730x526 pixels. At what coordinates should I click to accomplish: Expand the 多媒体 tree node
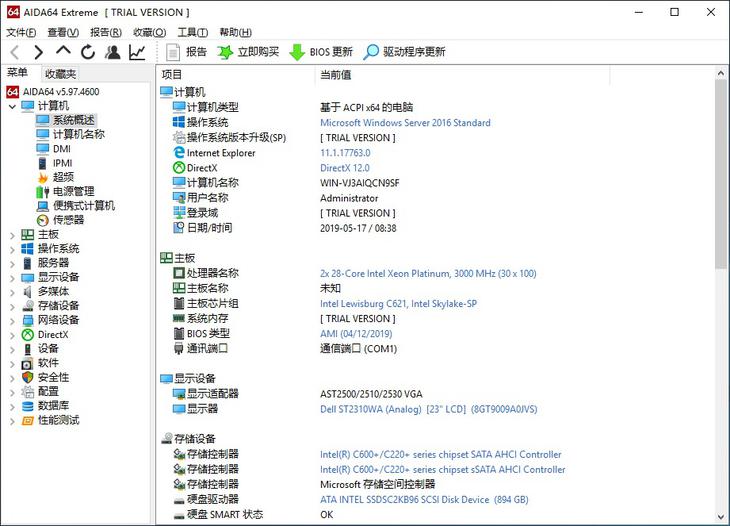pos(12,293)
